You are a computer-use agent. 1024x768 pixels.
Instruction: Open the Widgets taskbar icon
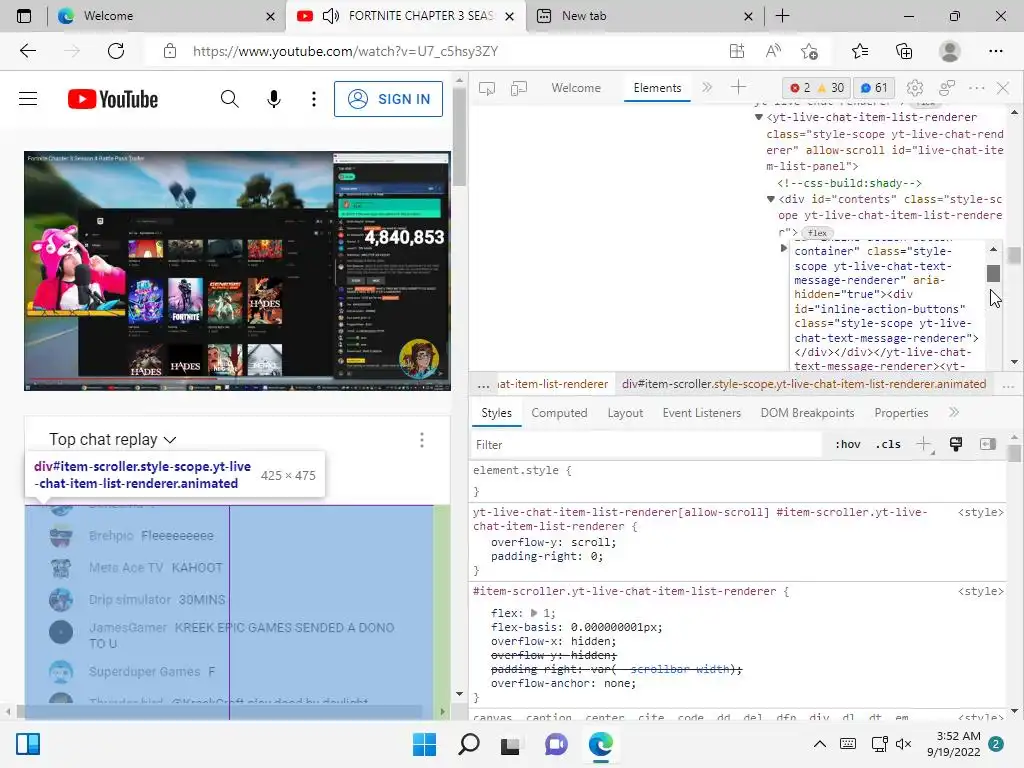(x=28, y=744)
